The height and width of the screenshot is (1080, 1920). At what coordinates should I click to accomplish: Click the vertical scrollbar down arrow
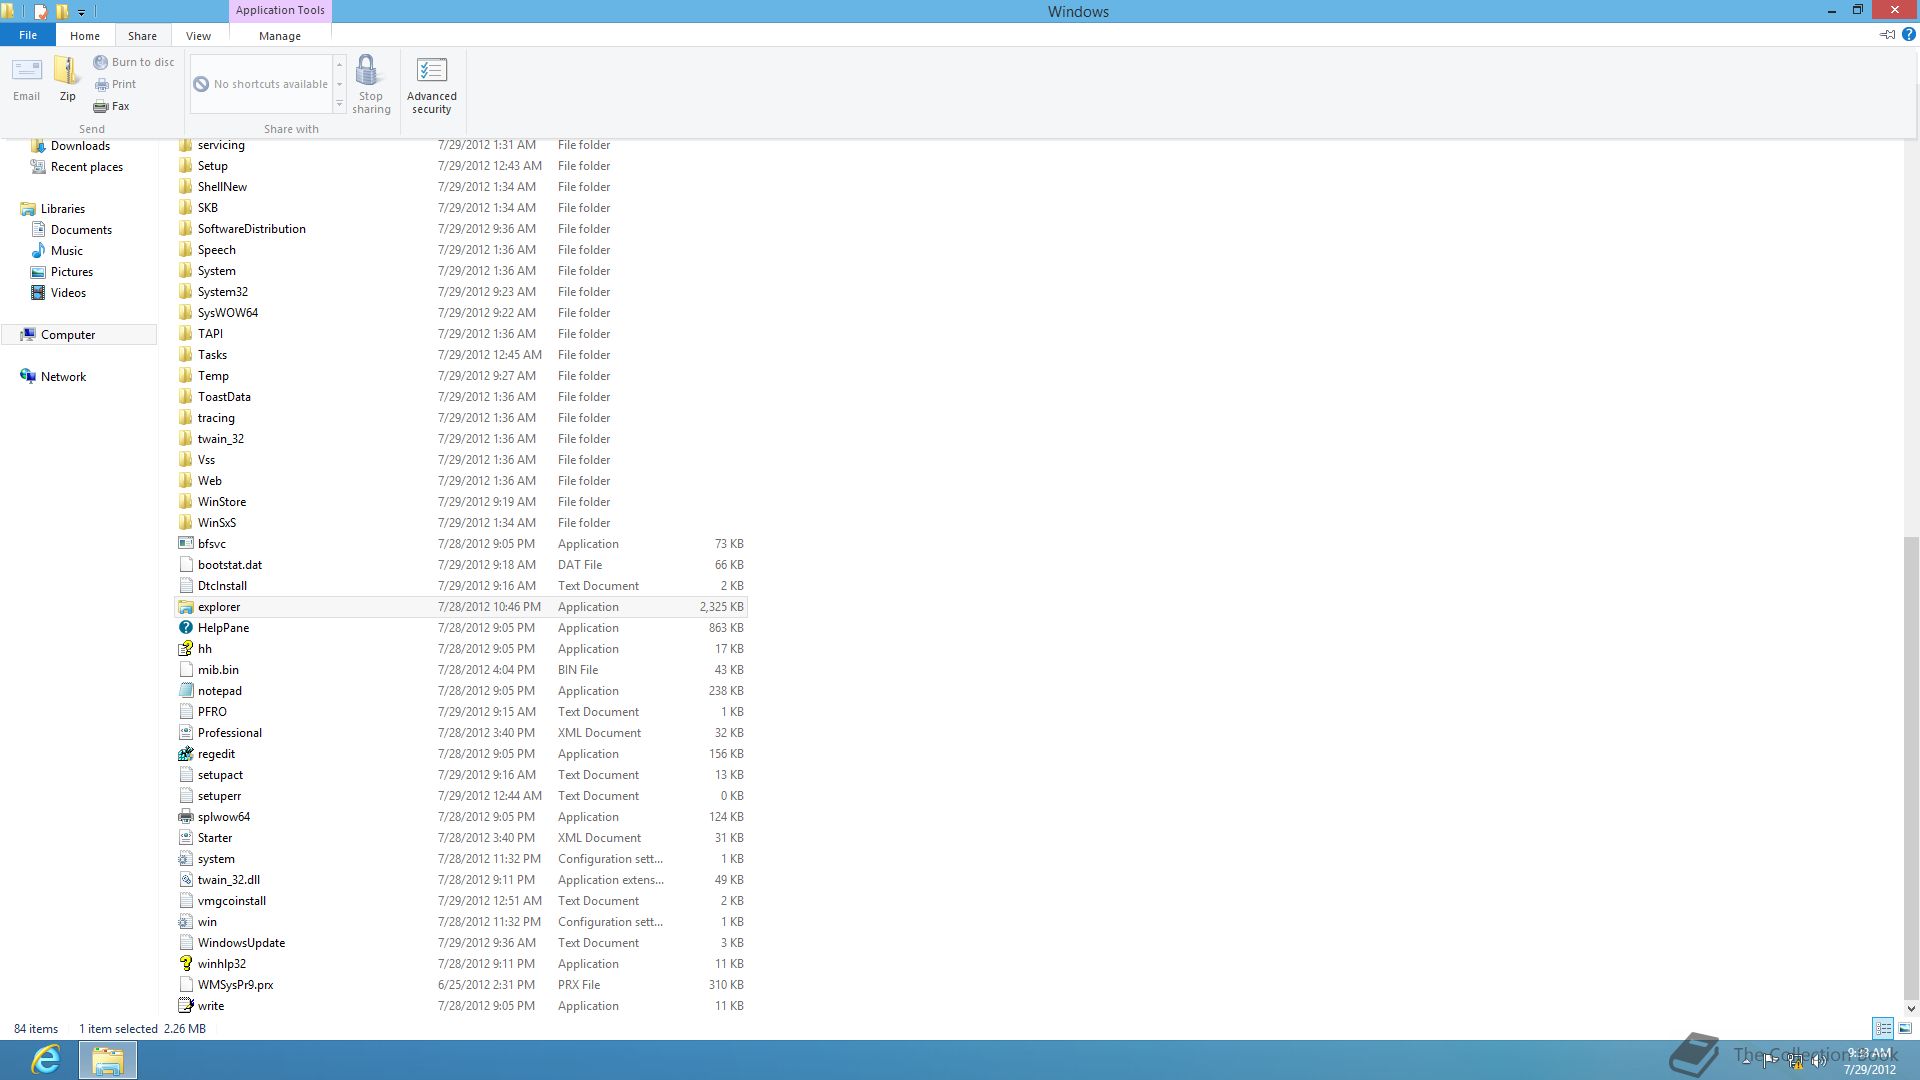[x=1911, y=1008]
